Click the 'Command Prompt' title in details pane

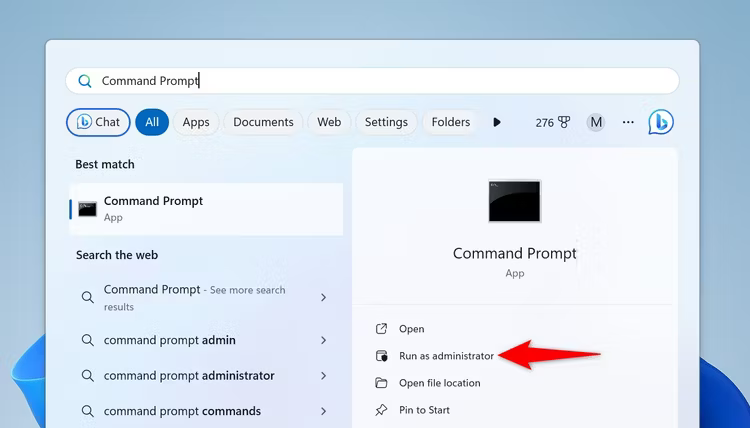point(515,253)
